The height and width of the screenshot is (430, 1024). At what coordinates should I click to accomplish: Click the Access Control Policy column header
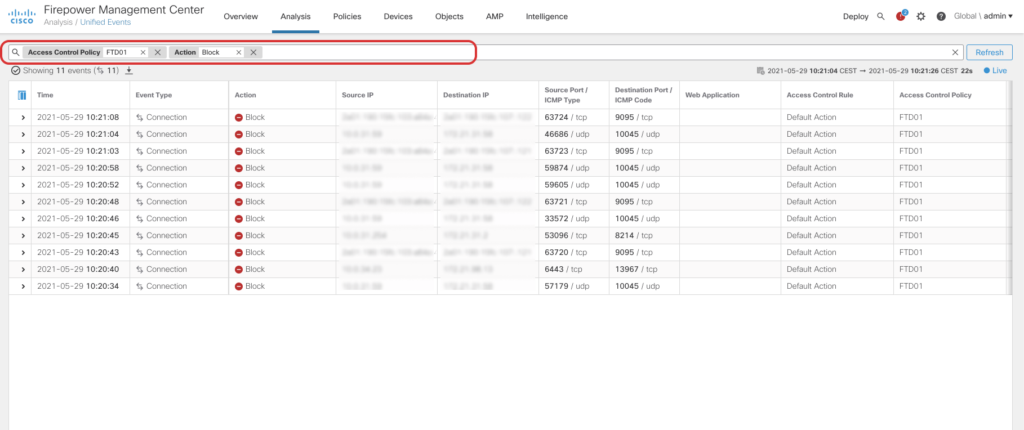pyautogui.click(x=935, y=95)
